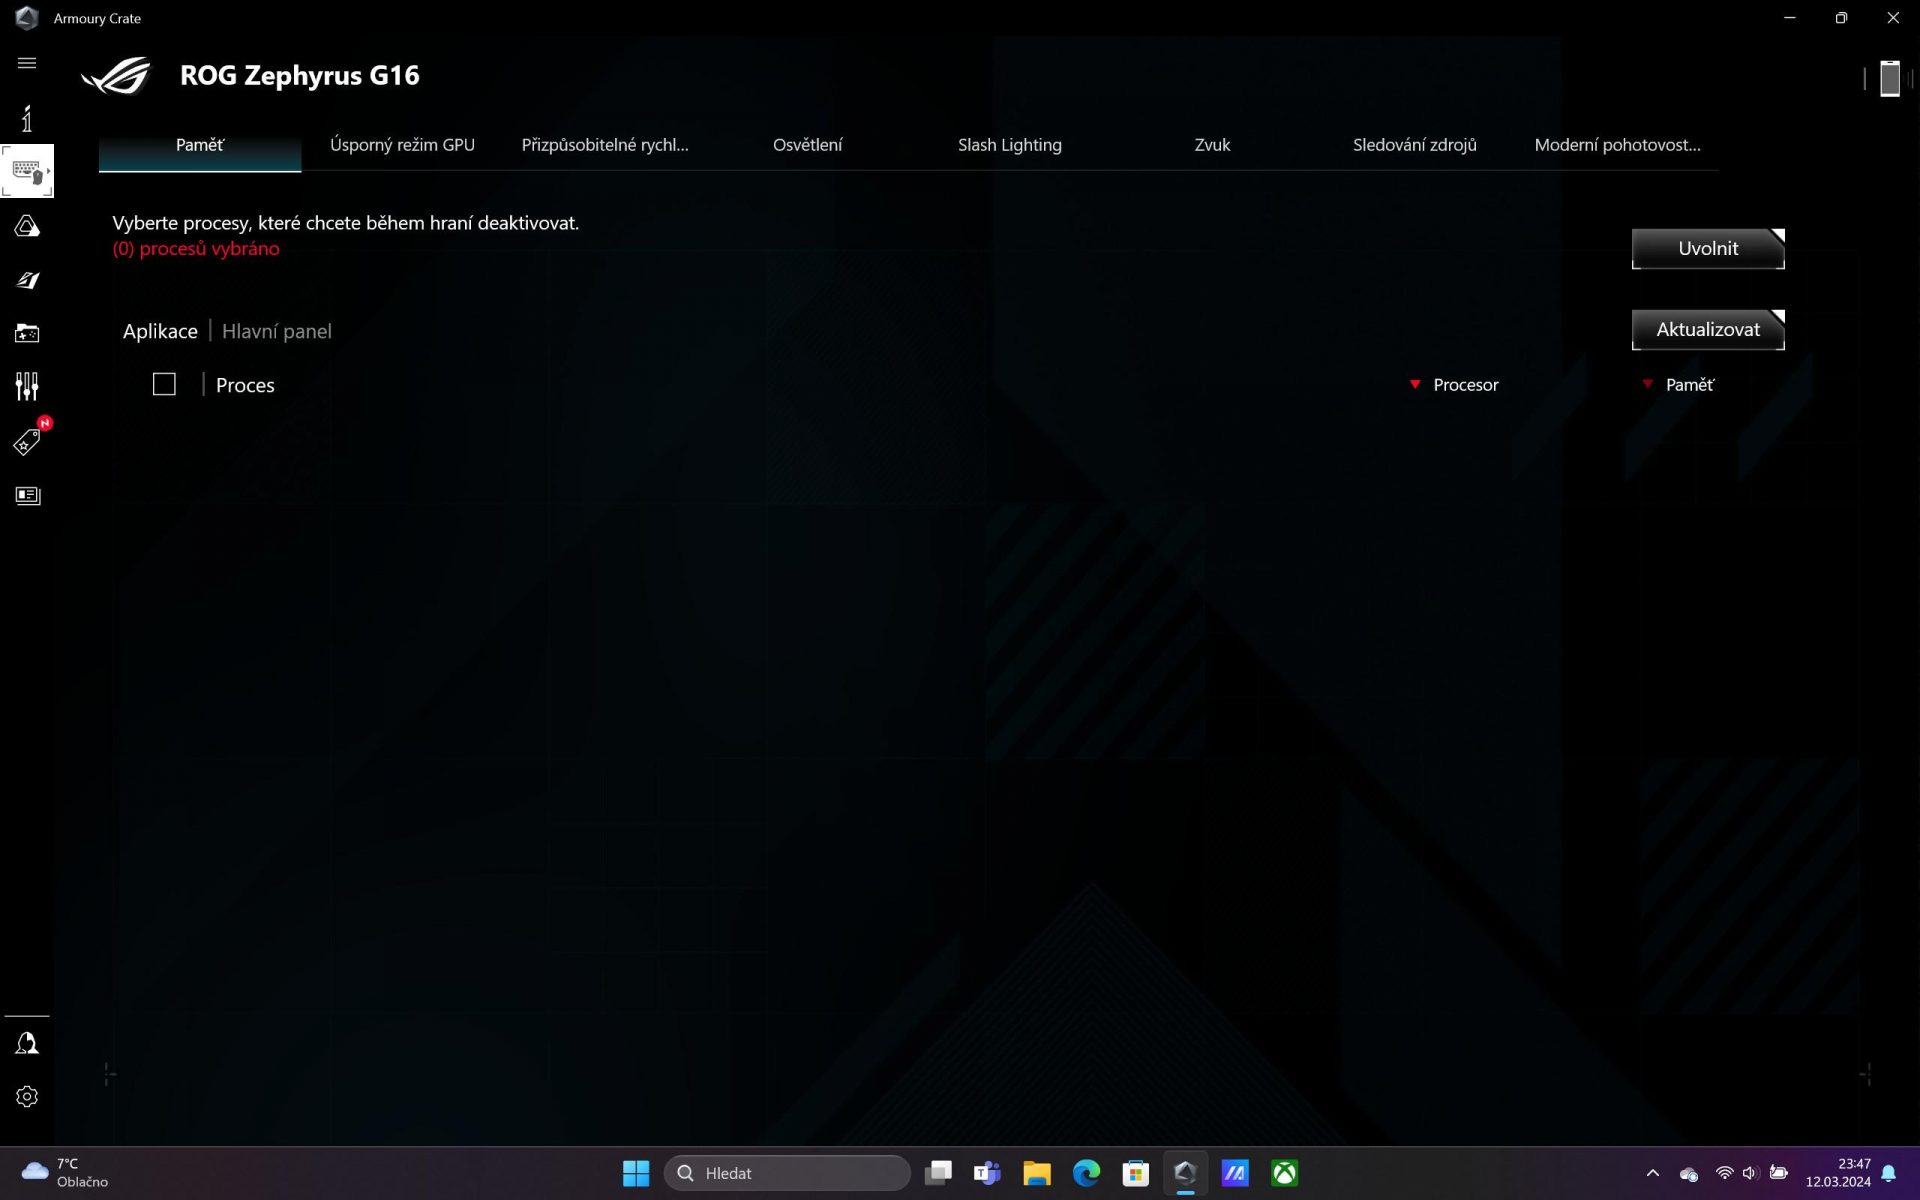The width and height of the screenshot is (1920, 1200).
Task: Open the tuning sliders icon in sidebar
Action: coord(27,386)
